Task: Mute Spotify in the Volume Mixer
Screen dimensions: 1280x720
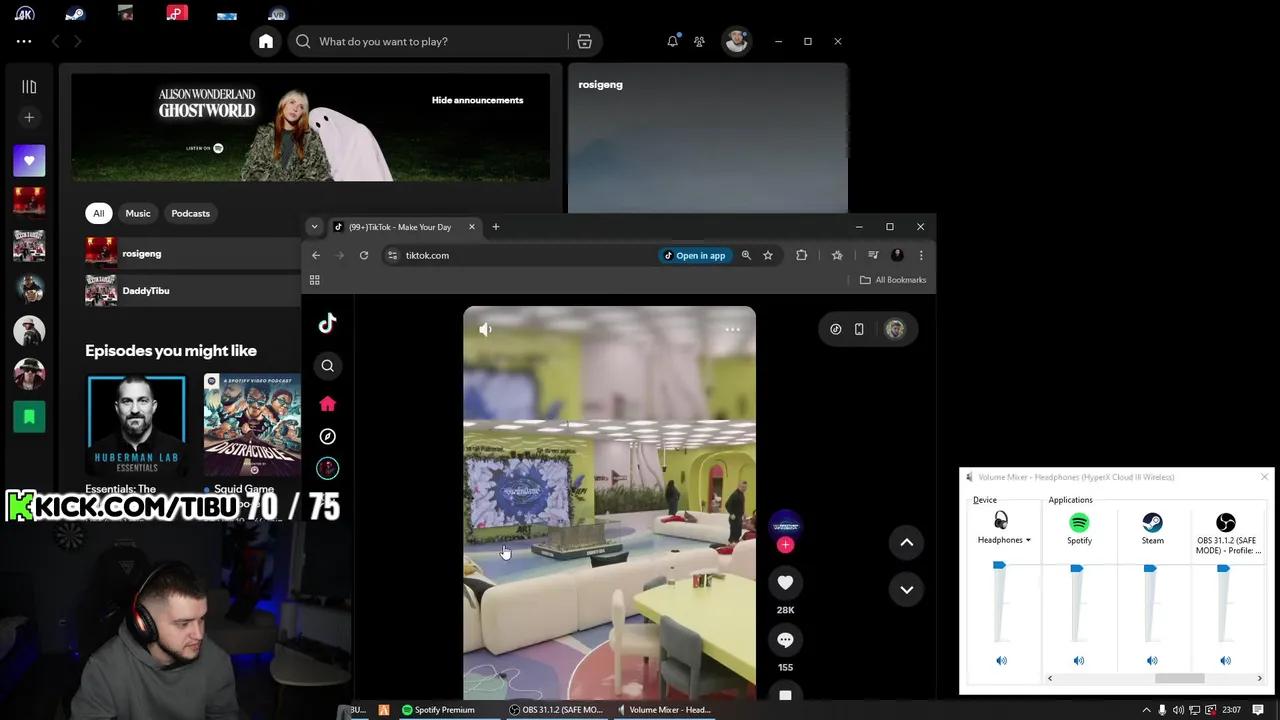Action: (1078, 661)
